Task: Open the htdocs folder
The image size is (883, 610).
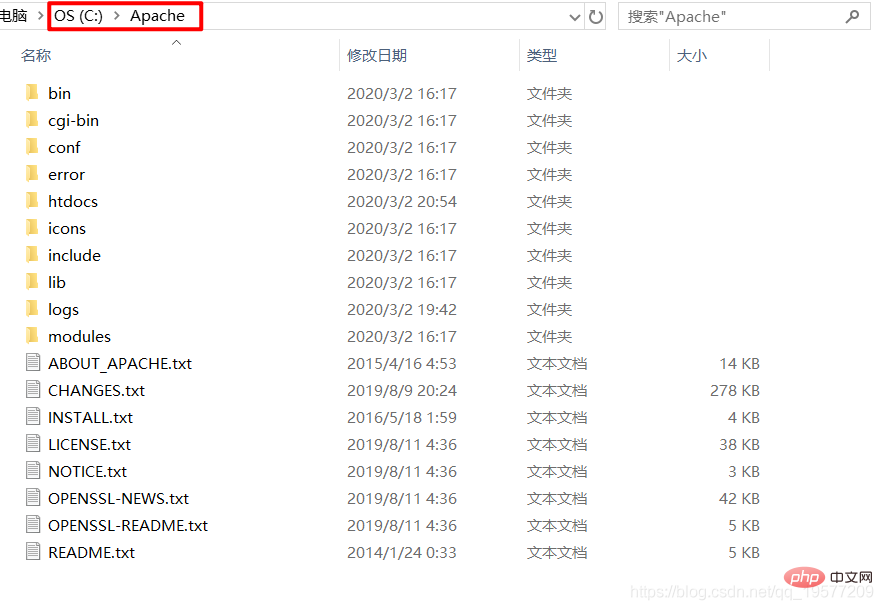Action: coord(73,201)
